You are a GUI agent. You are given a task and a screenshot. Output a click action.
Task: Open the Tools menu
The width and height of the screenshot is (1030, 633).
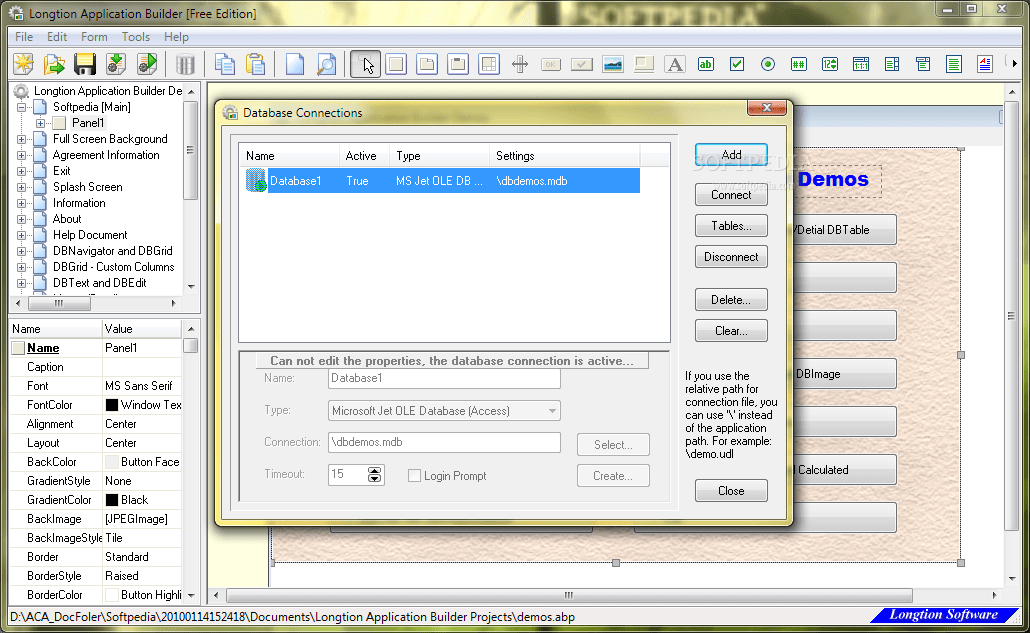click(135, 37)
